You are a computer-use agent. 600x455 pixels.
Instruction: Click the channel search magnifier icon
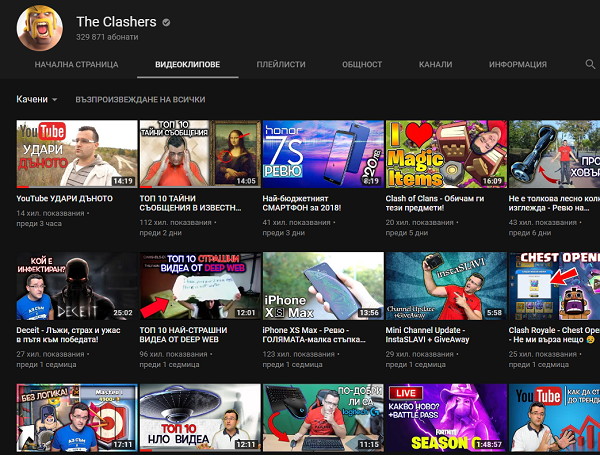point(590,65)
